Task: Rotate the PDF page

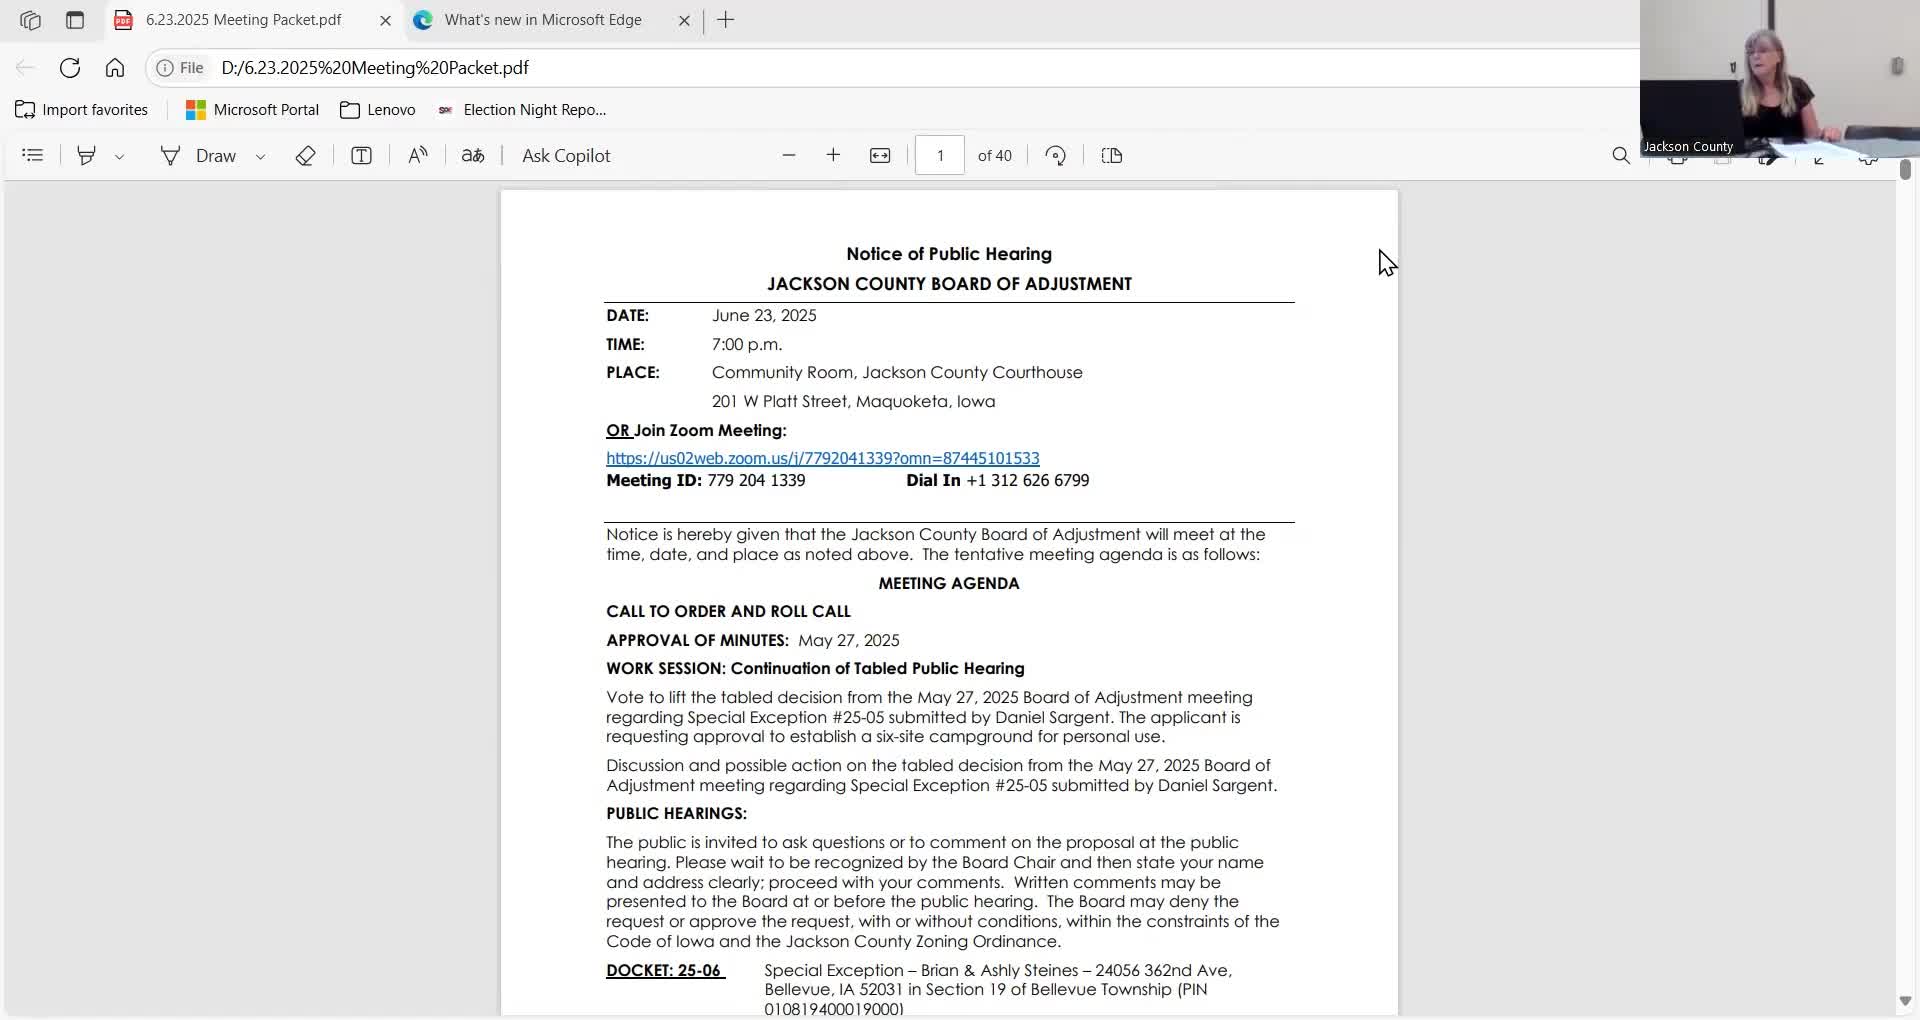Action: 1056,156
